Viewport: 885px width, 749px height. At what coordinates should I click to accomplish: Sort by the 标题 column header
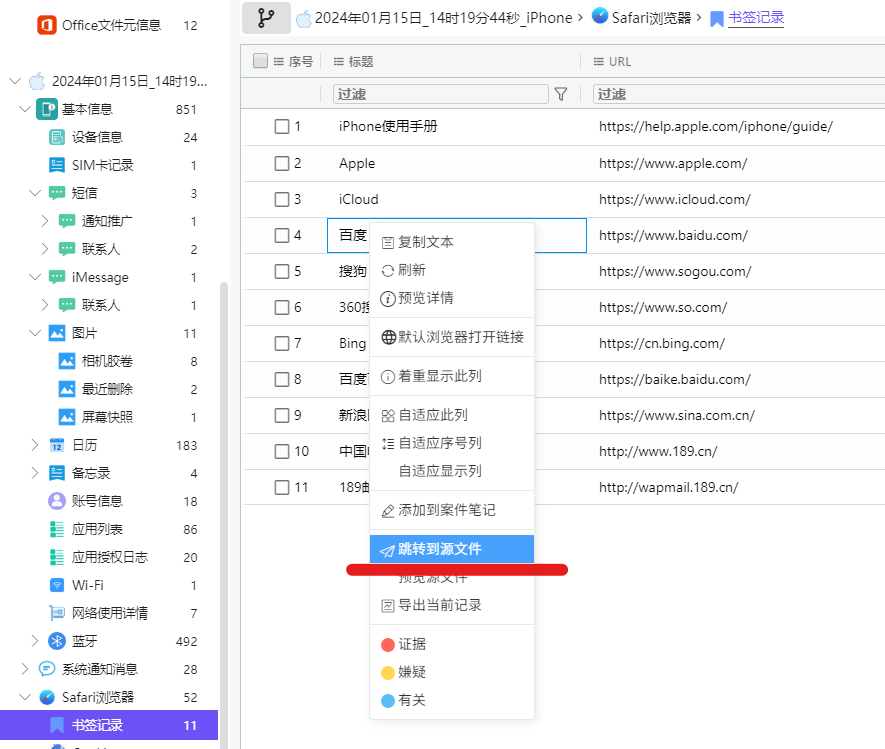click(361, 61)
